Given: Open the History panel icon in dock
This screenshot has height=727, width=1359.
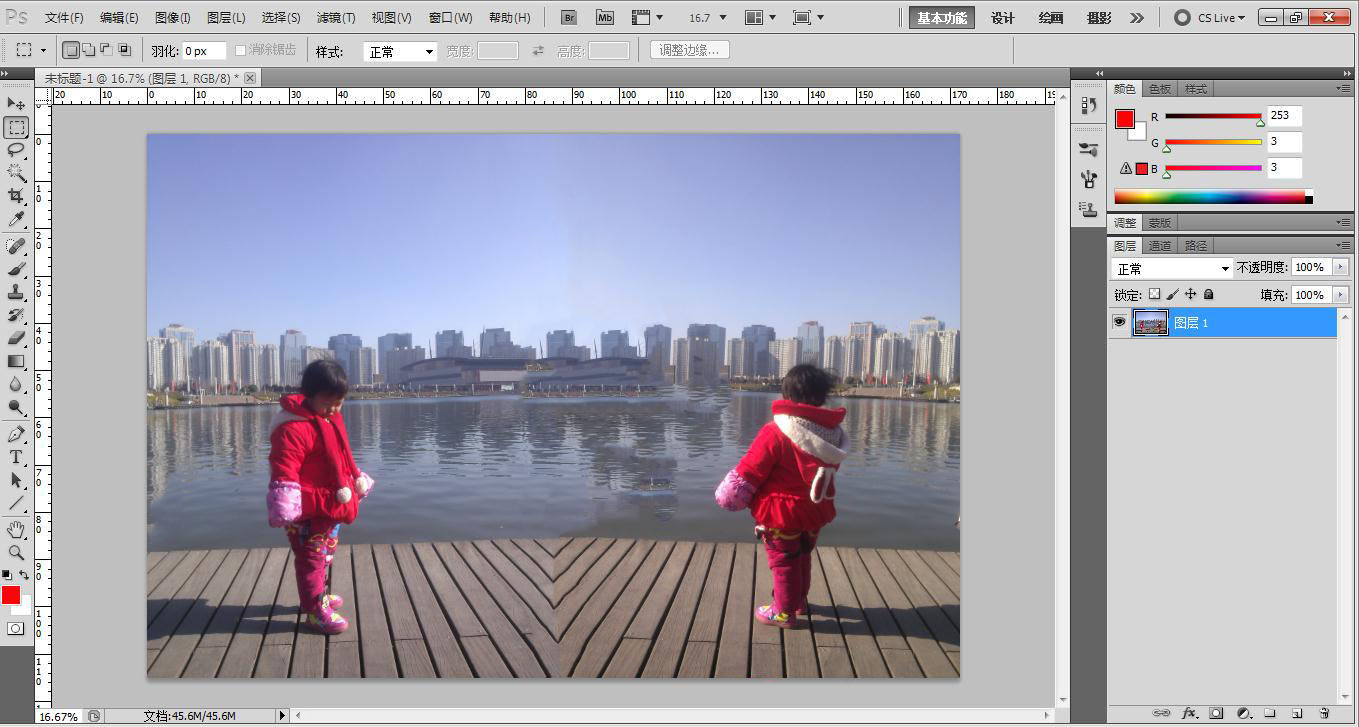Looking at the screenshot, I should (1089, 105).
